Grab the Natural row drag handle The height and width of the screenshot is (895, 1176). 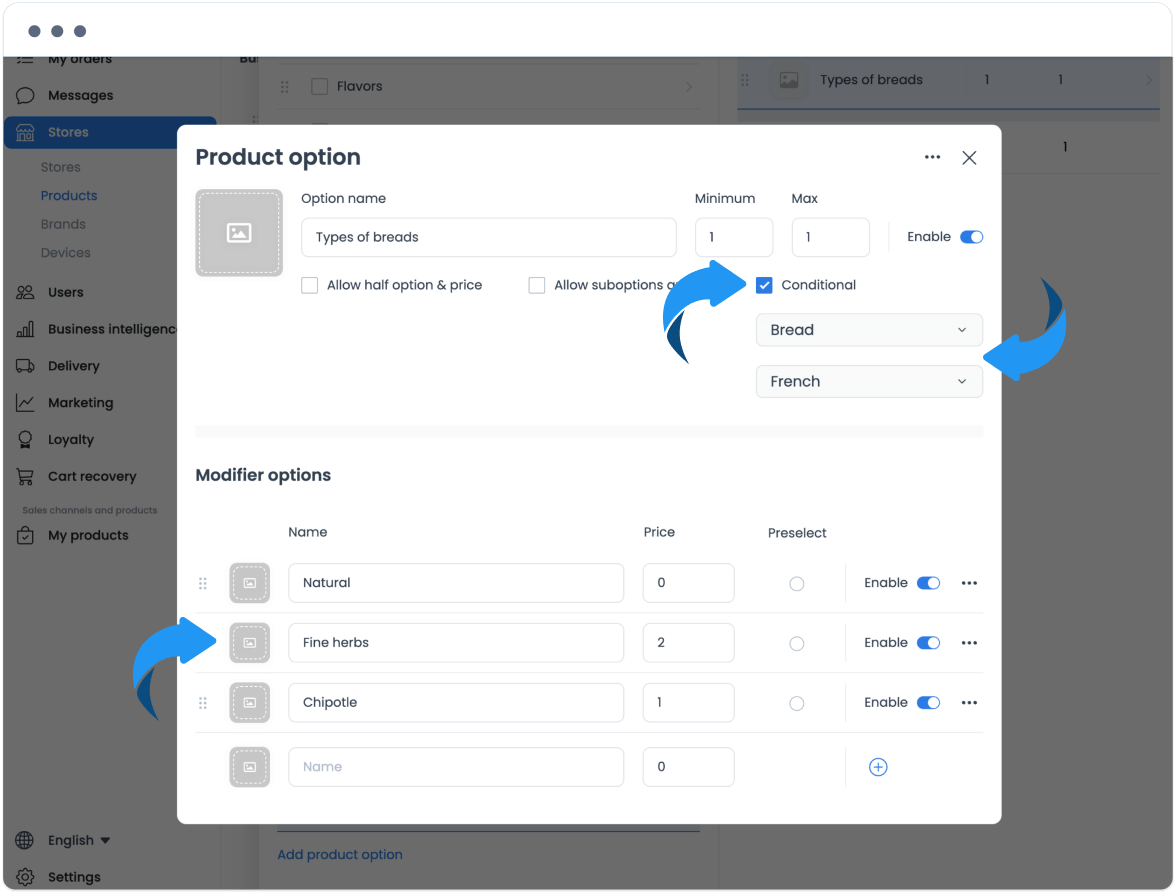[202, 583]
